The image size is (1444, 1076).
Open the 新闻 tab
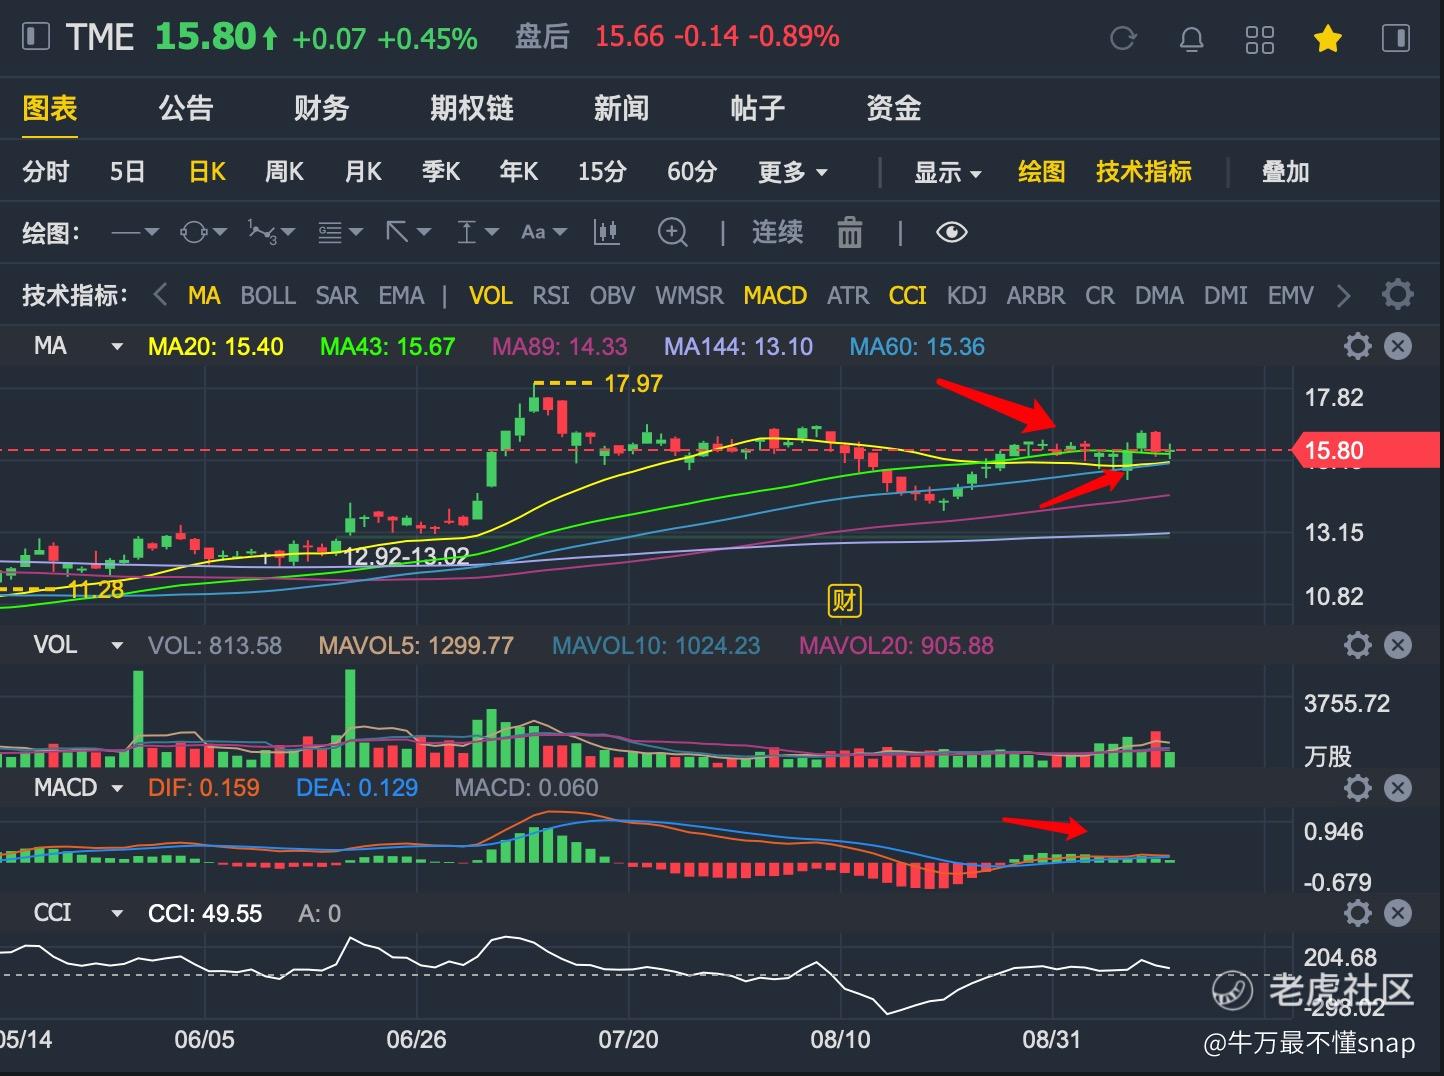621,108
